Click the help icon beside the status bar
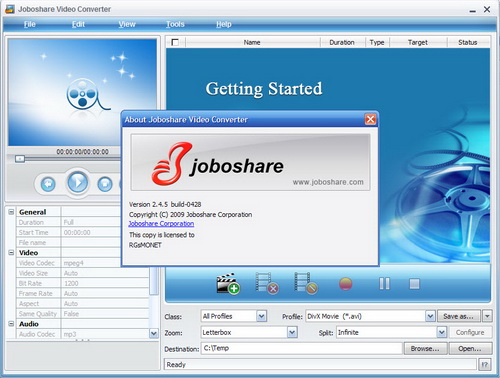 click(485, 365)
